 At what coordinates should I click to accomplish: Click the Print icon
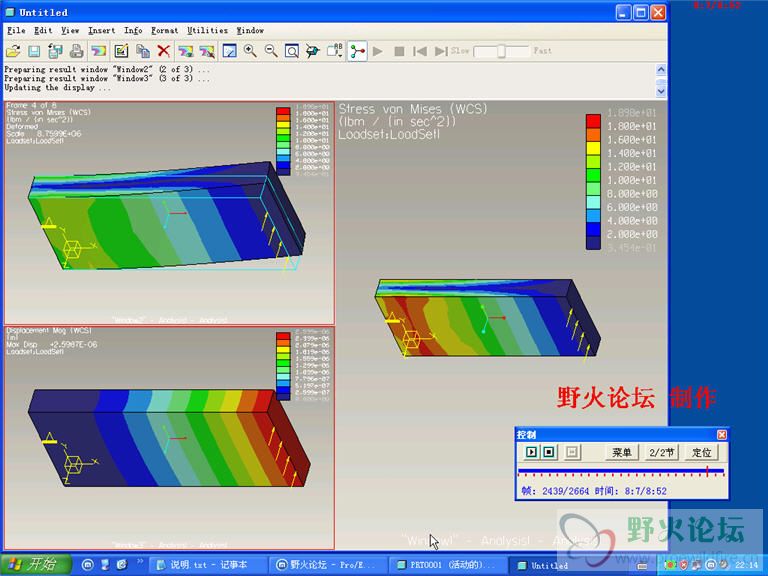[76, 51]
